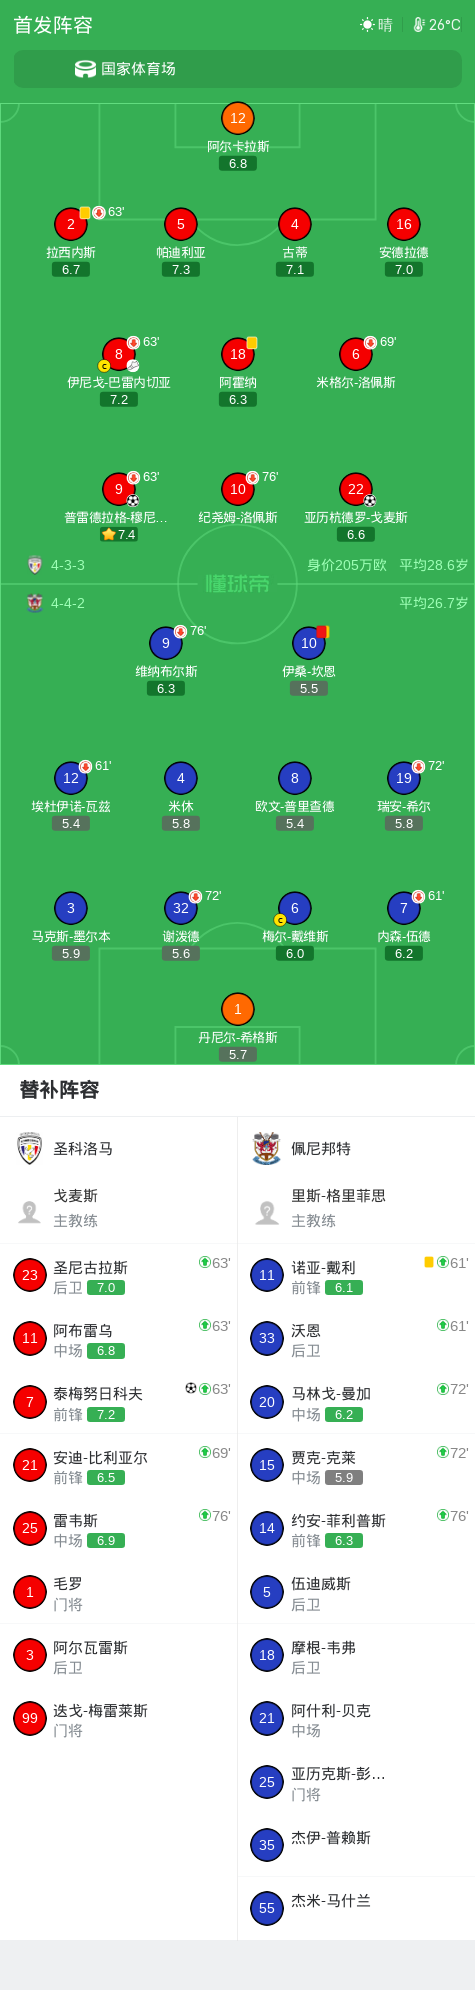Viewport: 475px width, 1990px height.
Task: Open coach 戈麦斯 profile
Action: tap(119, 1208)
